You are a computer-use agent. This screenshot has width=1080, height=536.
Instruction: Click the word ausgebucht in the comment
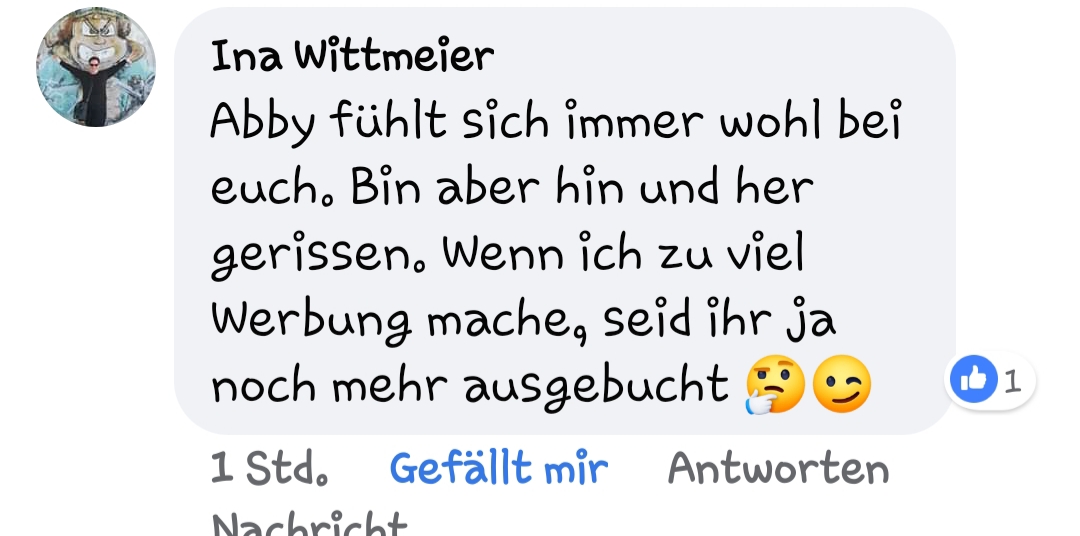596,386
